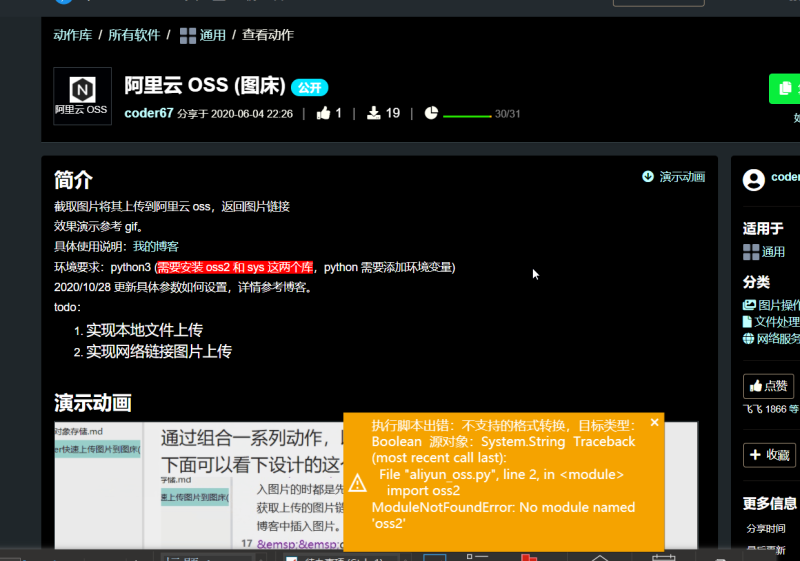Open the 网络服务 category link
This screenshot has height=561, width=800.
[x=771, y=339]
